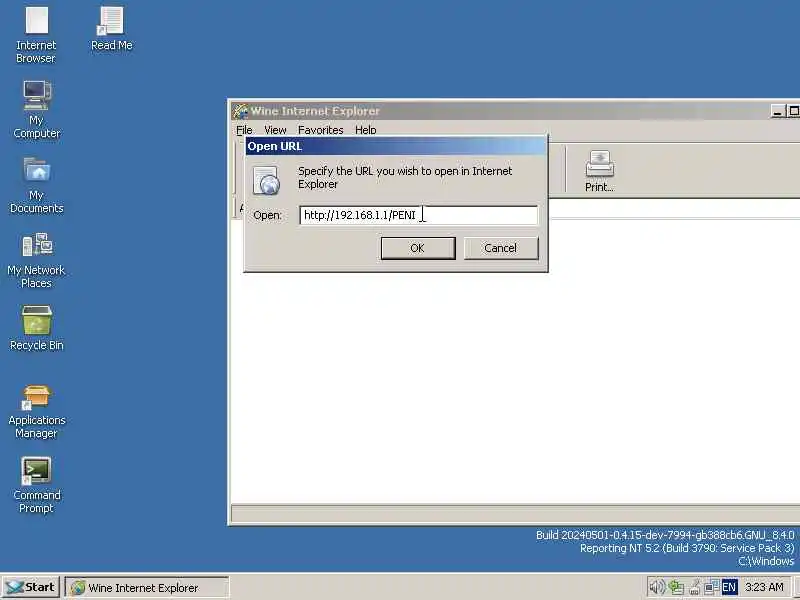
Task: Confirm the URL with the OK button
Action: point(418,248)
